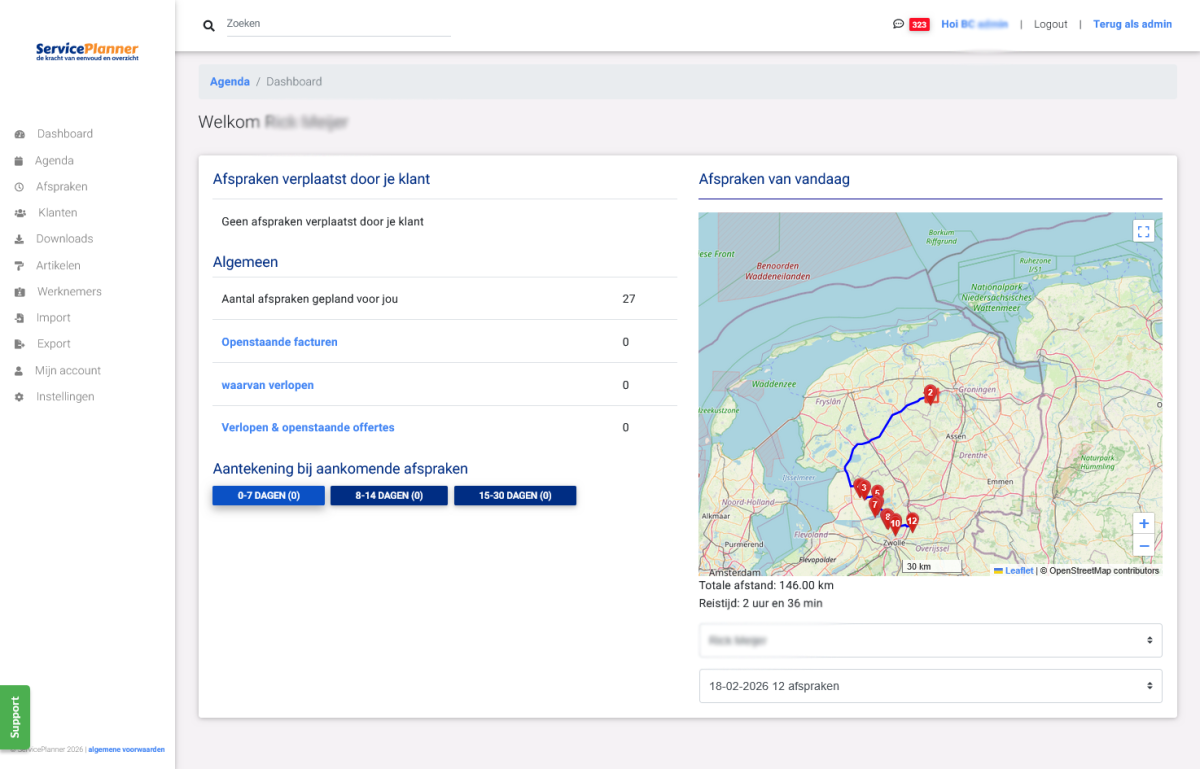
Task: Open the Openstaande facturen link
Action: [279, 342]
